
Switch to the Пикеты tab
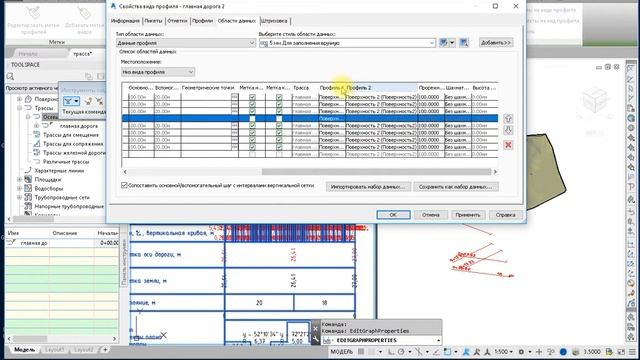pos(153,21)
